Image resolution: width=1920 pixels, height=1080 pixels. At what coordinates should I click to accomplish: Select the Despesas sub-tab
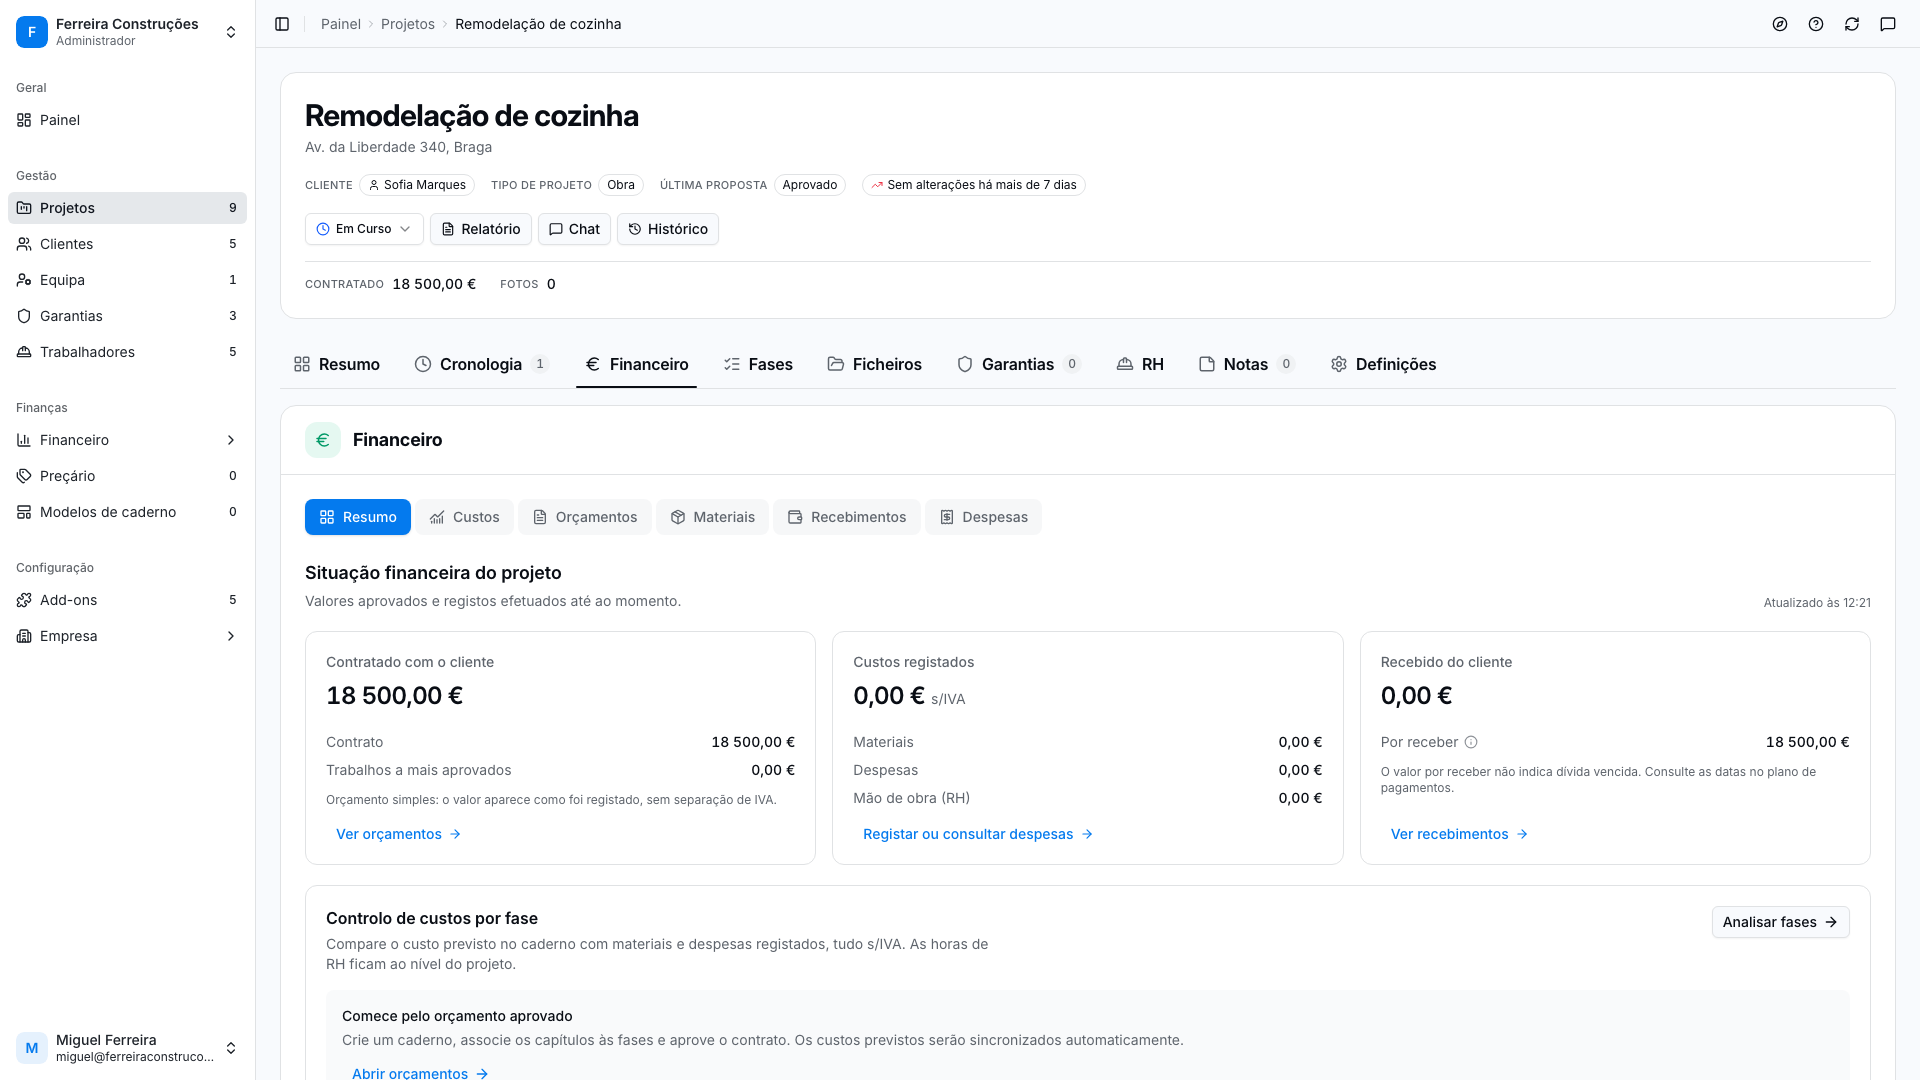983,517
